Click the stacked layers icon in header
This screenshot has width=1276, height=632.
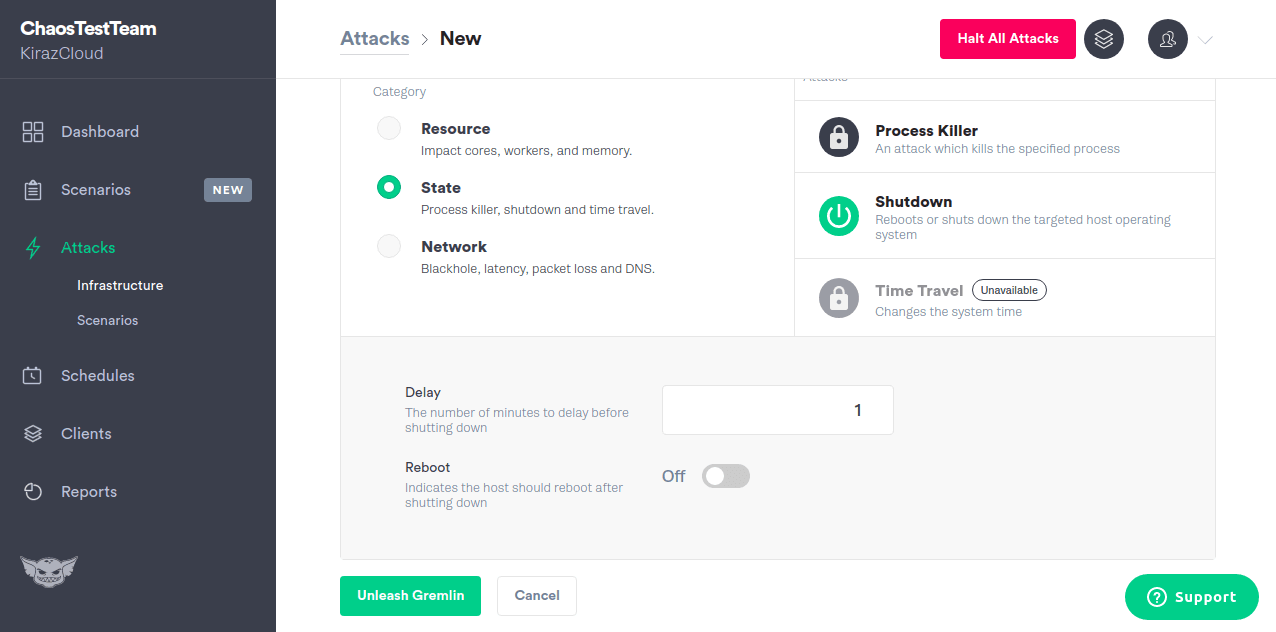tap(1104, 39)
